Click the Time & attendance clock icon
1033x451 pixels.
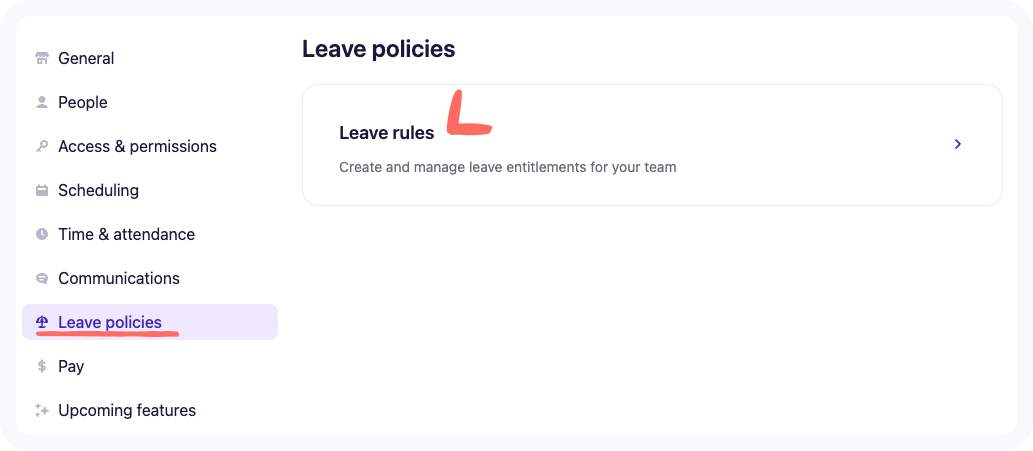[42, 234]
